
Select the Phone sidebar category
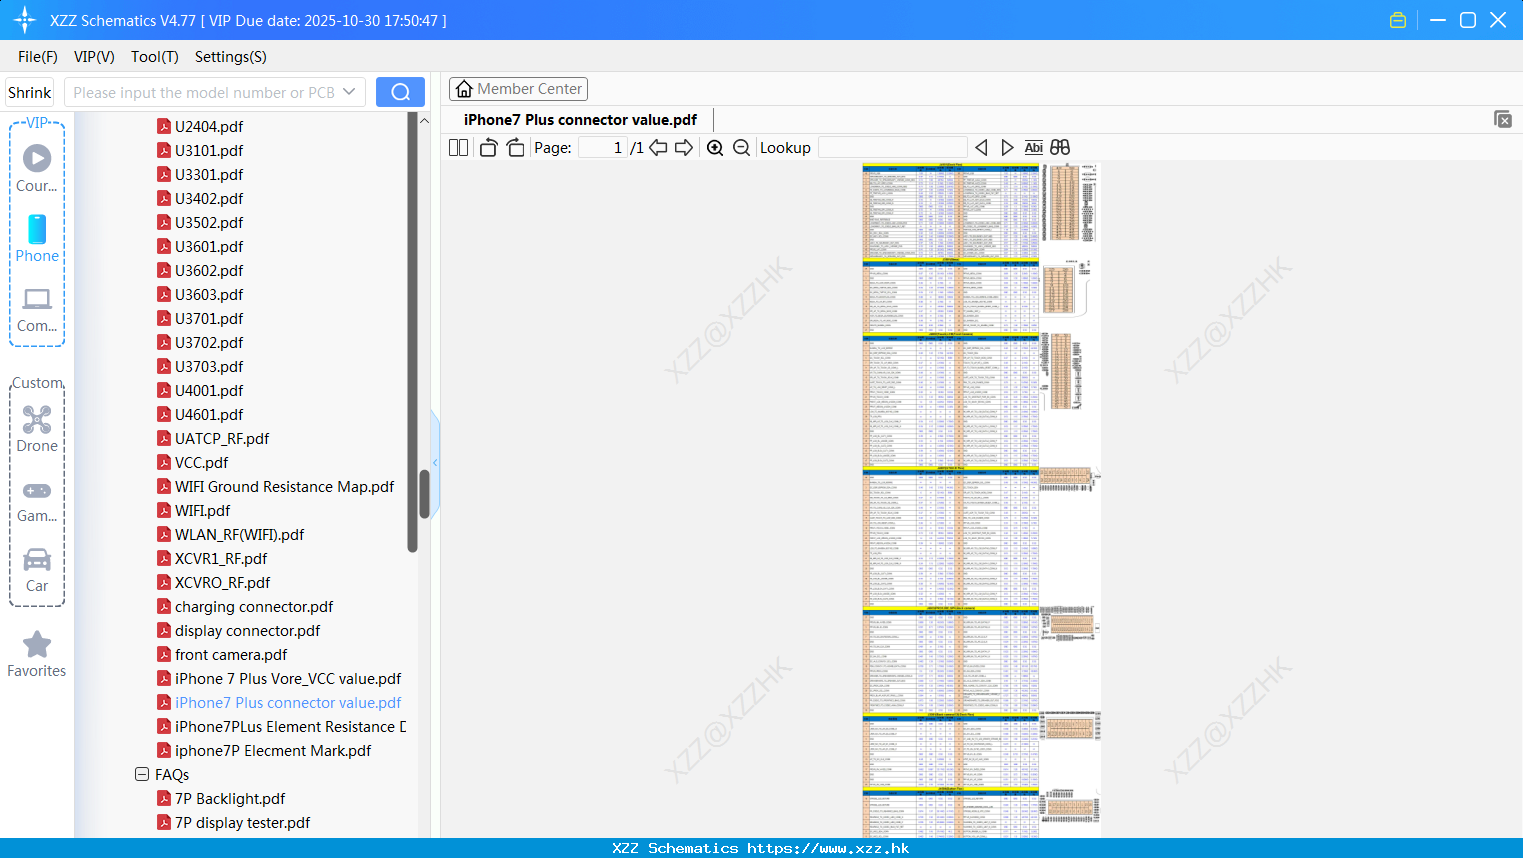click(37, 239)
